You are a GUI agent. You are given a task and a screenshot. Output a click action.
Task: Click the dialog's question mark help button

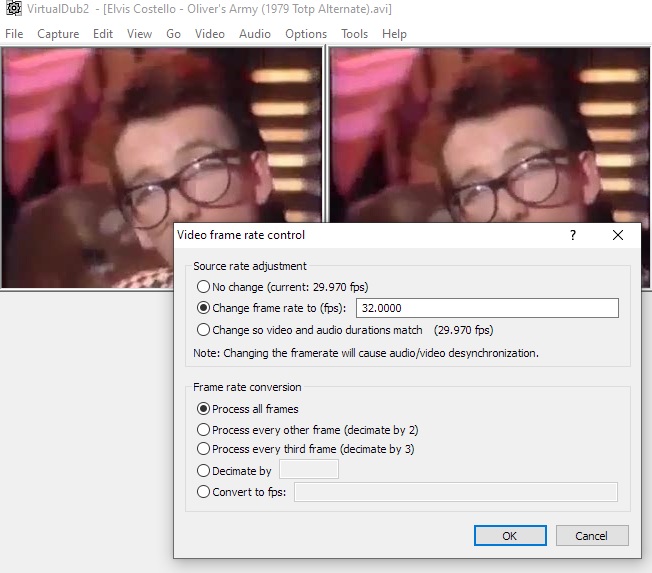point(573,235)
